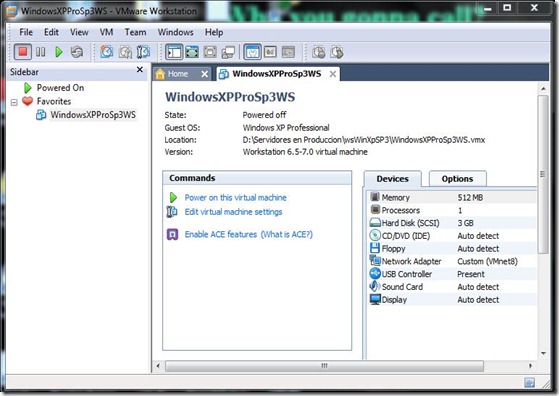Click the vertical scrollbar up arrow
The height and width of the screenshot is (396, 559).
point(543,88)
